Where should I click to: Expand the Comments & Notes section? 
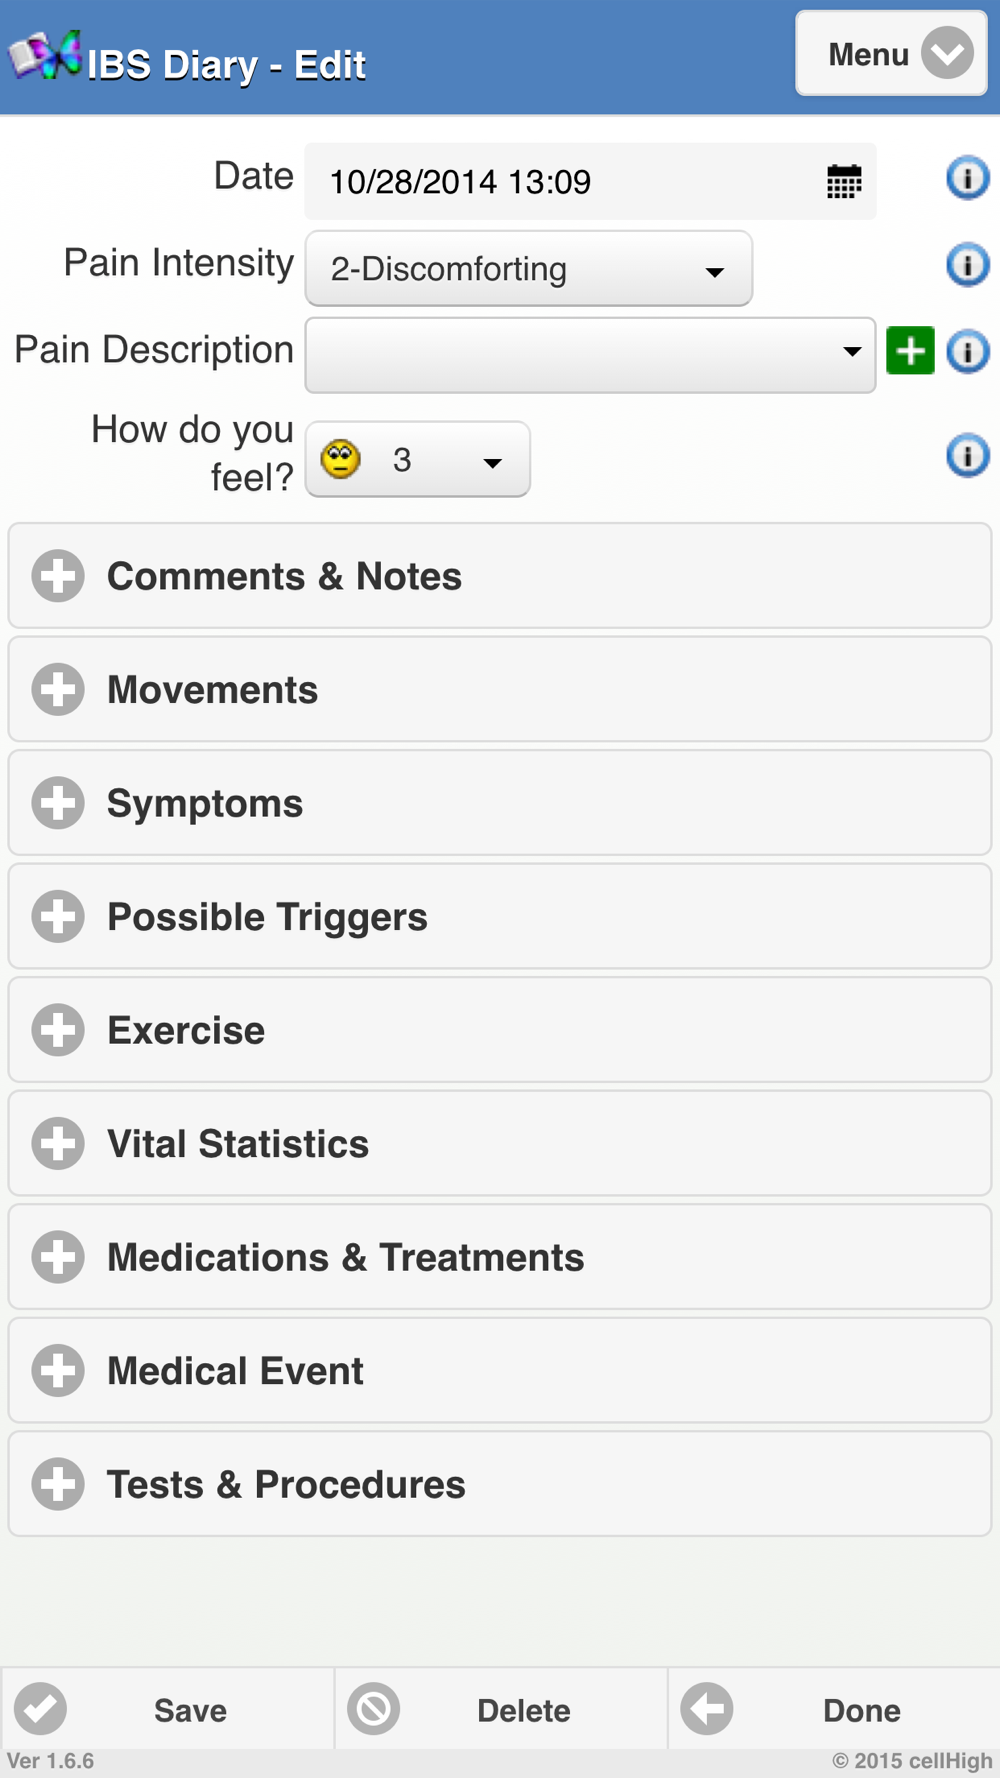click(500, 576)
